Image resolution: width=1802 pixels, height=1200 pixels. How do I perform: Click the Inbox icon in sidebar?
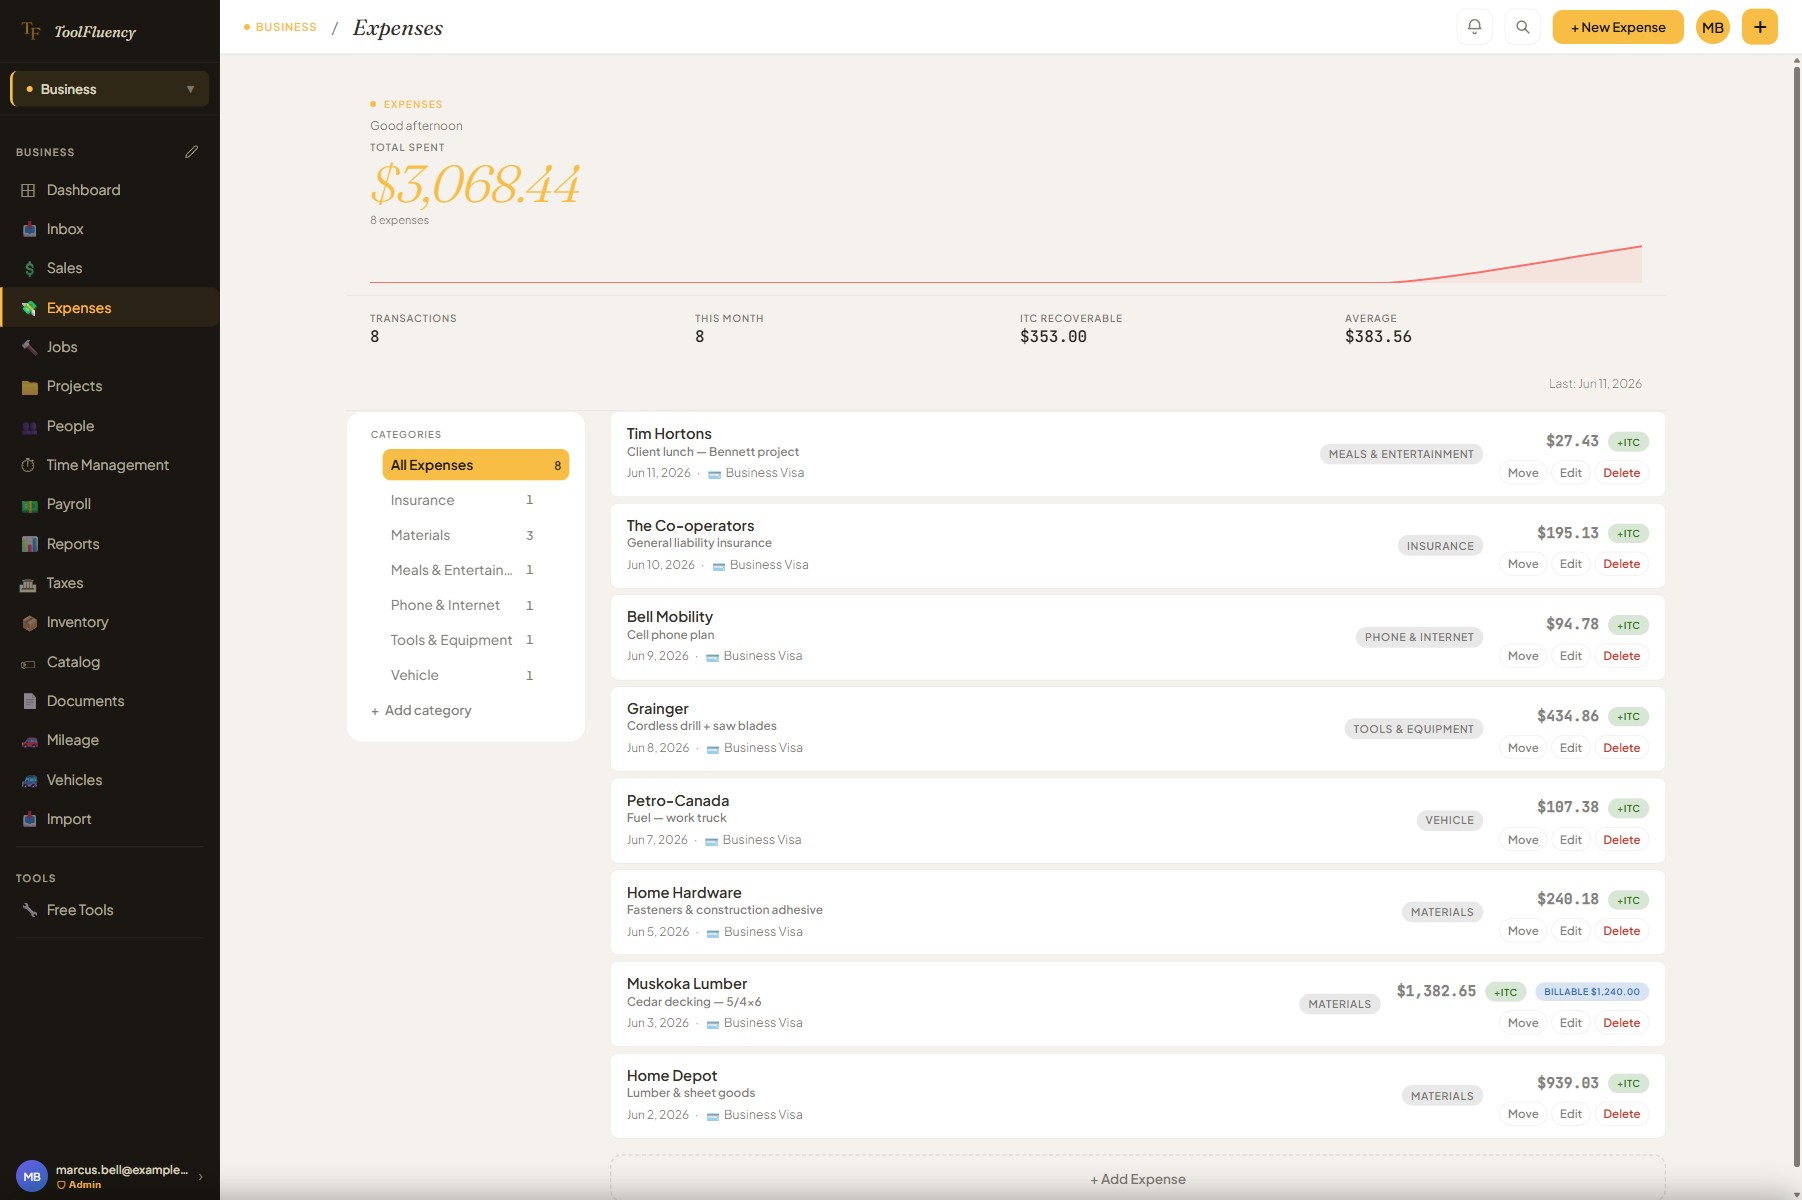29,229
